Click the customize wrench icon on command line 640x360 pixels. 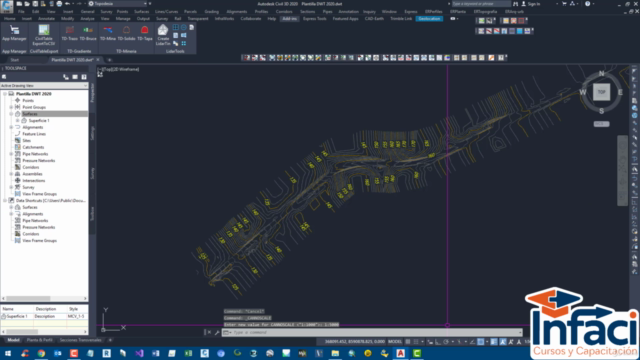coord(217,332)
